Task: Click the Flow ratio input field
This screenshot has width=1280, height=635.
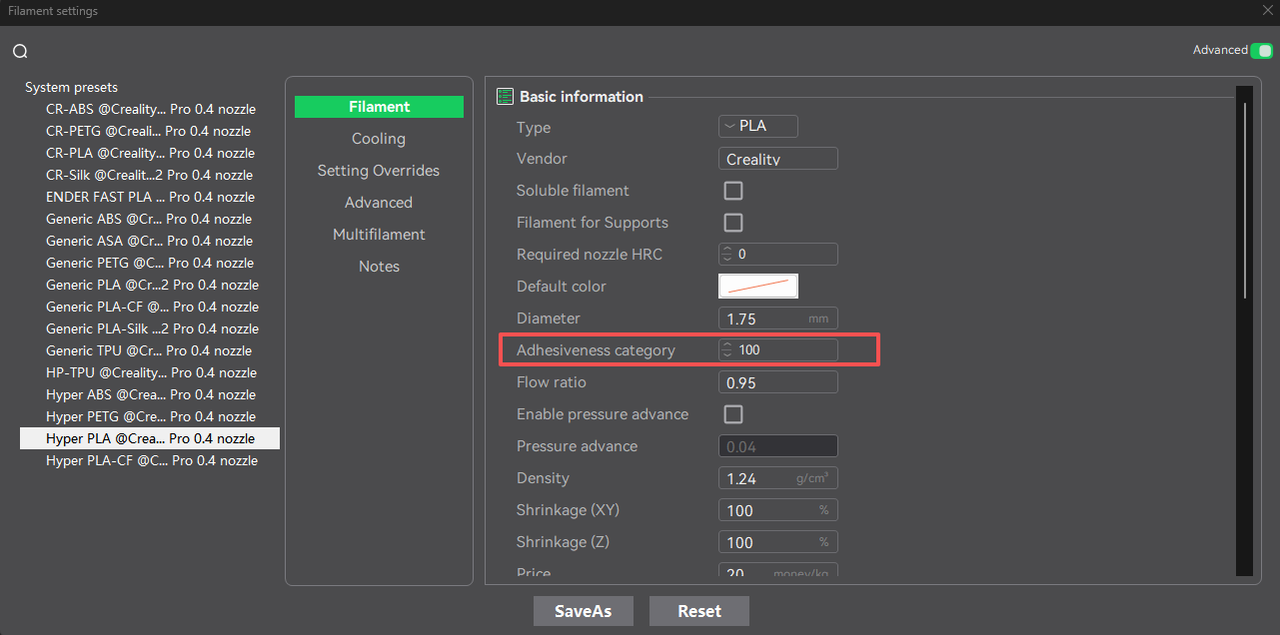Action: click(x=777, y=382)
